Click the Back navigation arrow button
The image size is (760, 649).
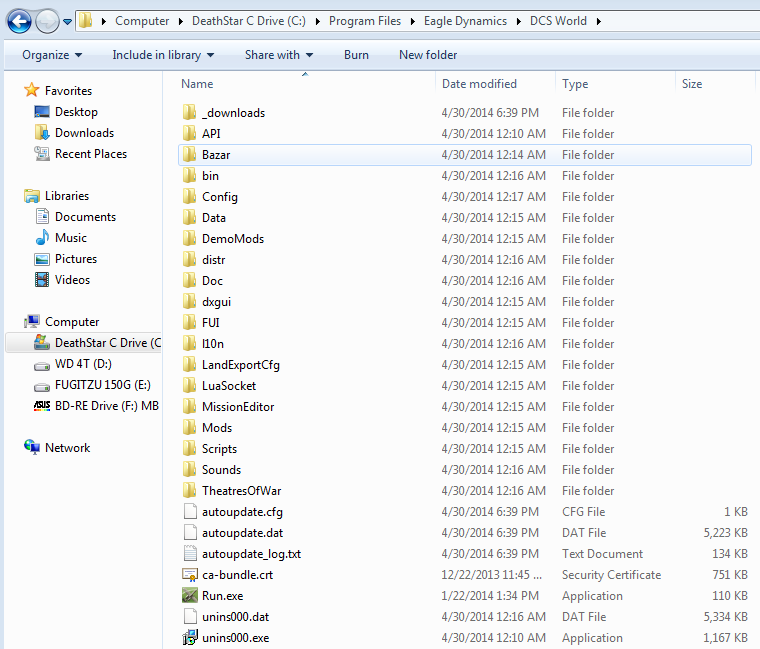[x=19, y=21]
